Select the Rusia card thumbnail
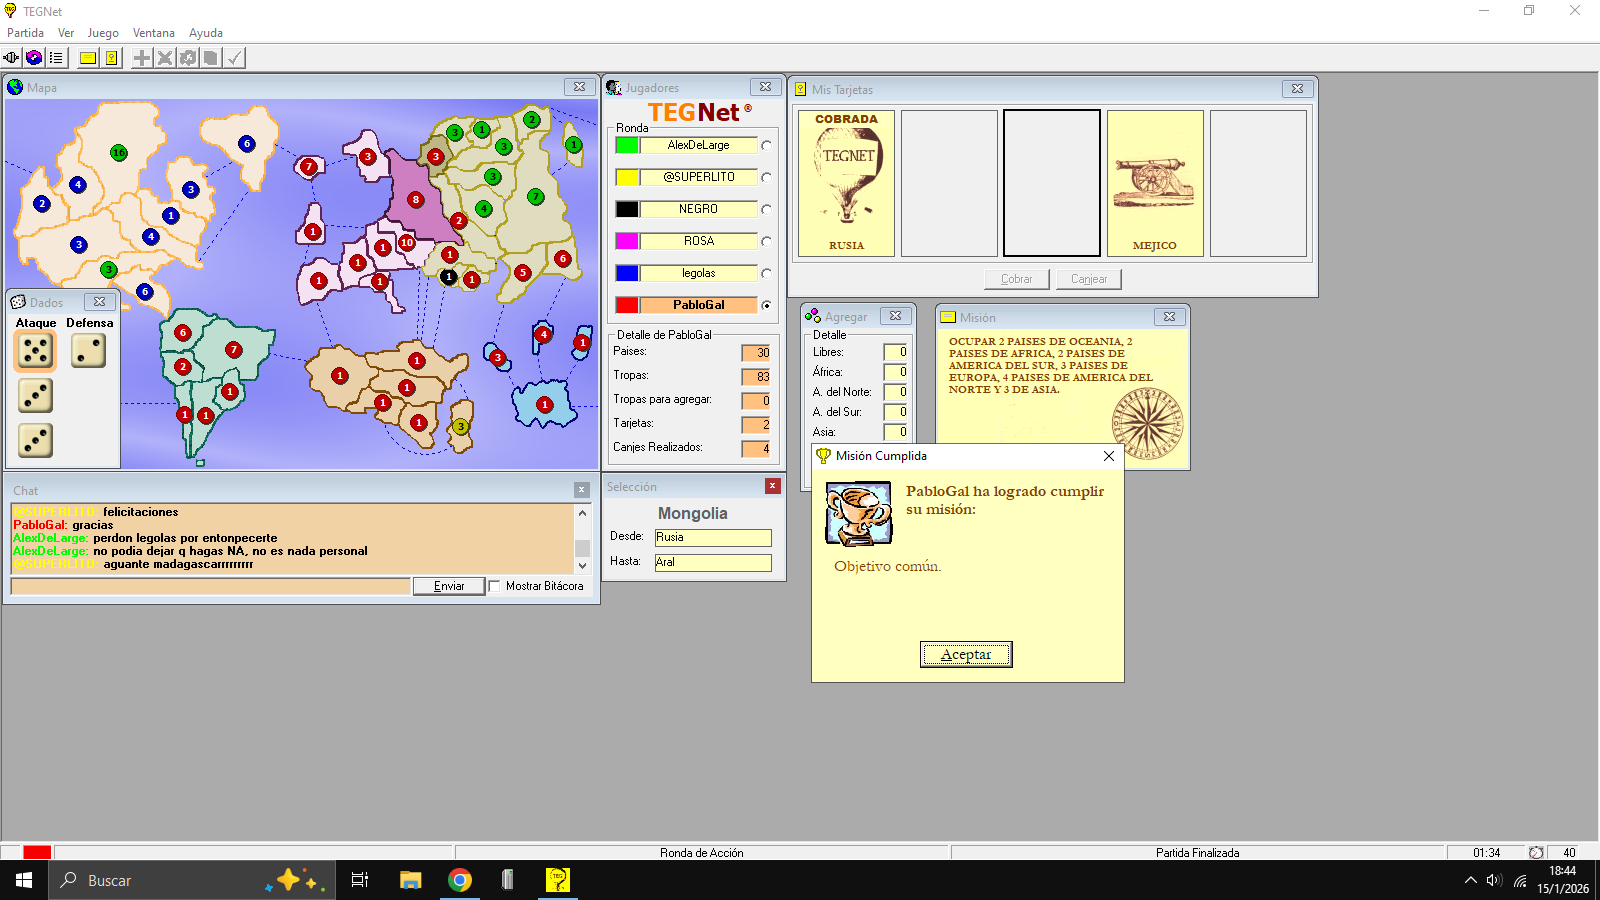Screen dimensions: 1600x900 846,183
